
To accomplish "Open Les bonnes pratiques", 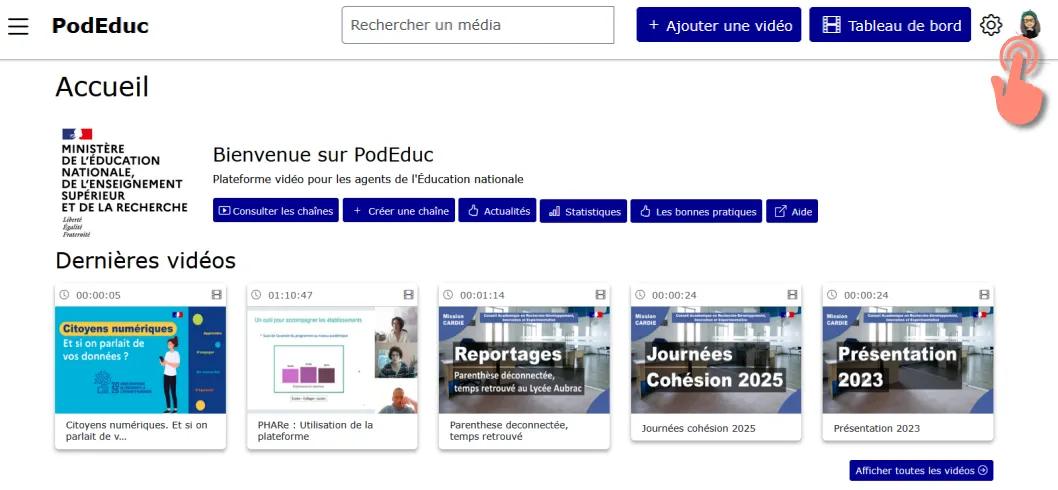I will (x=696, y=211).
